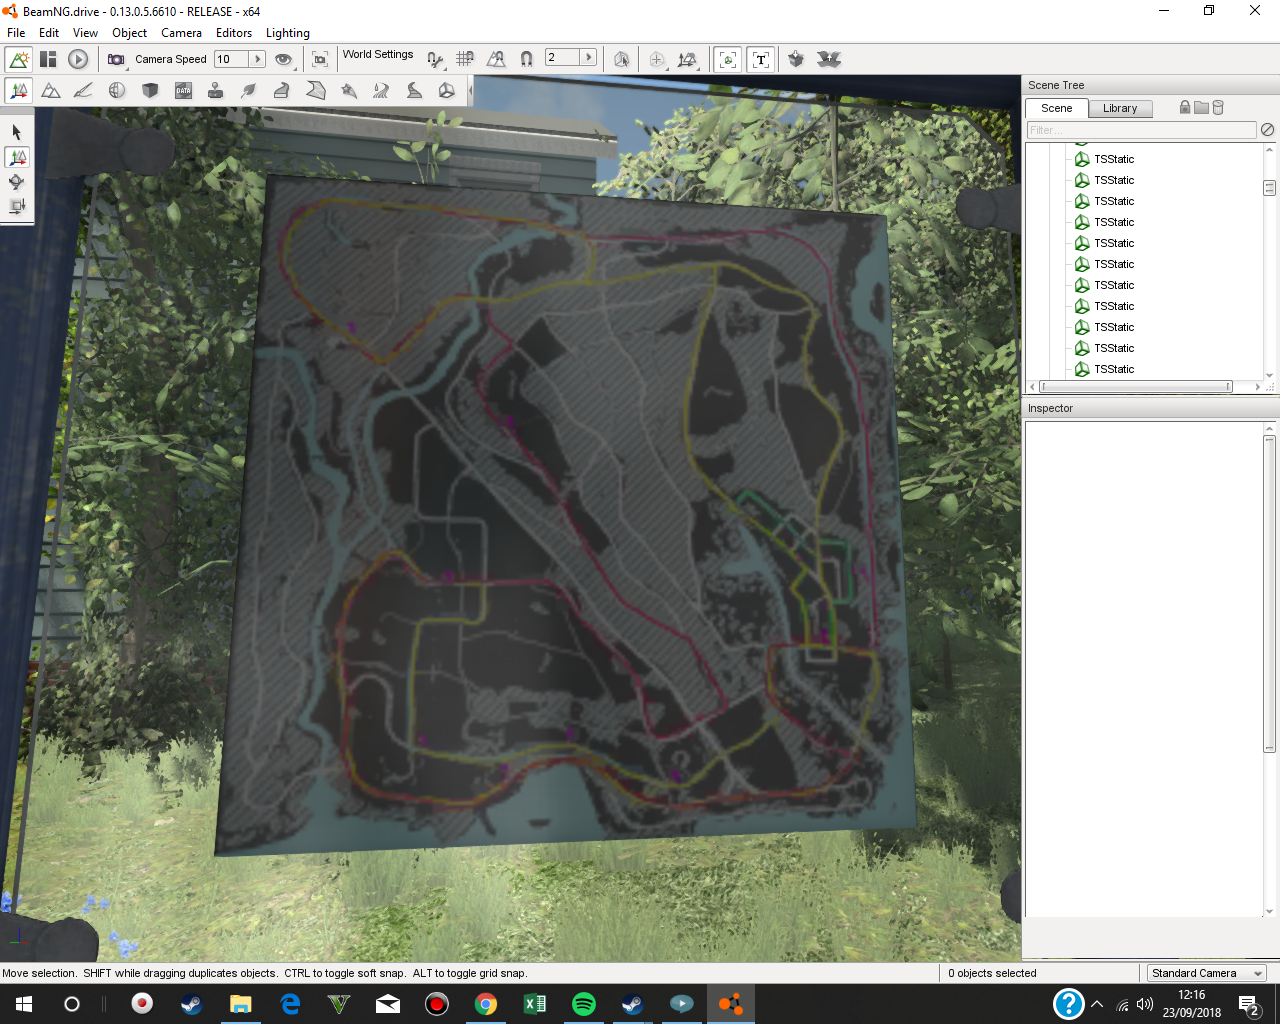Open the Material Editor sphere icon

(x=117, y=90)
